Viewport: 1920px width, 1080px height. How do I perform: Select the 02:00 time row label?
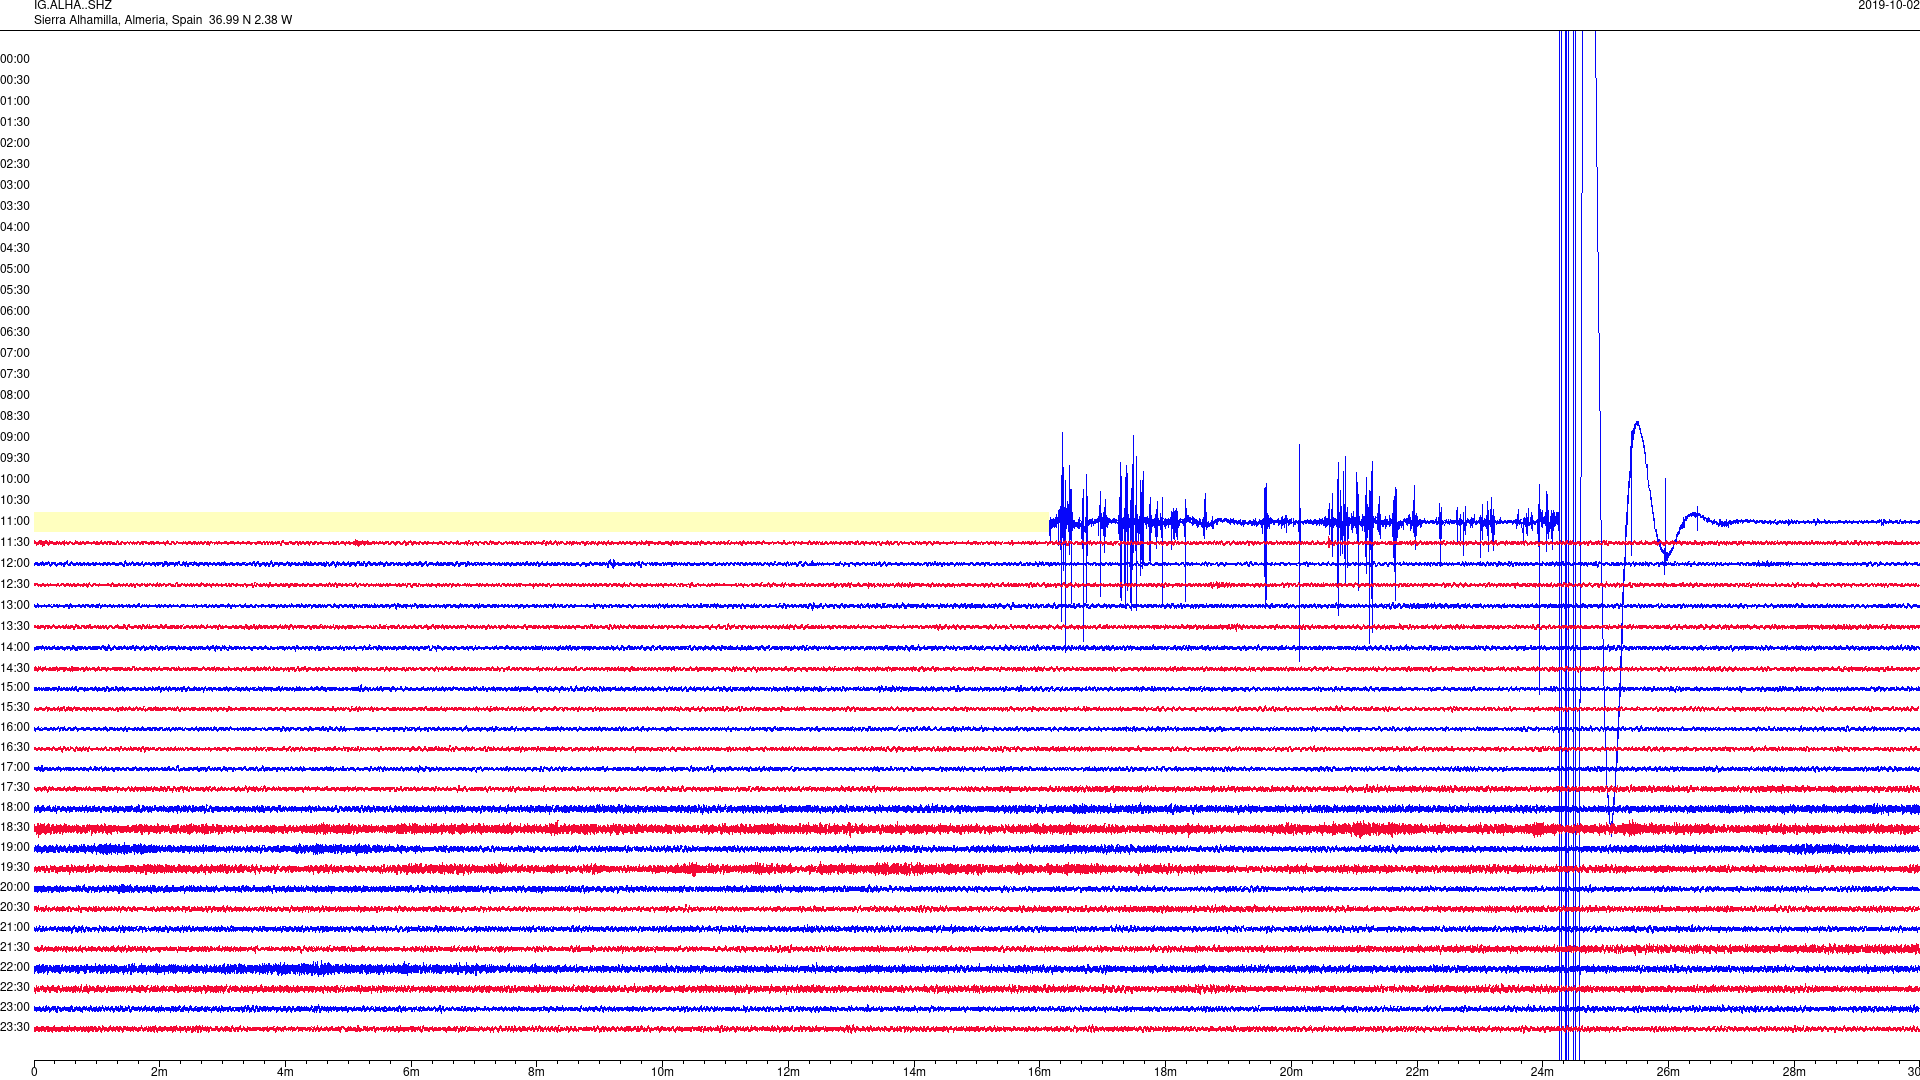coord(15,143)
